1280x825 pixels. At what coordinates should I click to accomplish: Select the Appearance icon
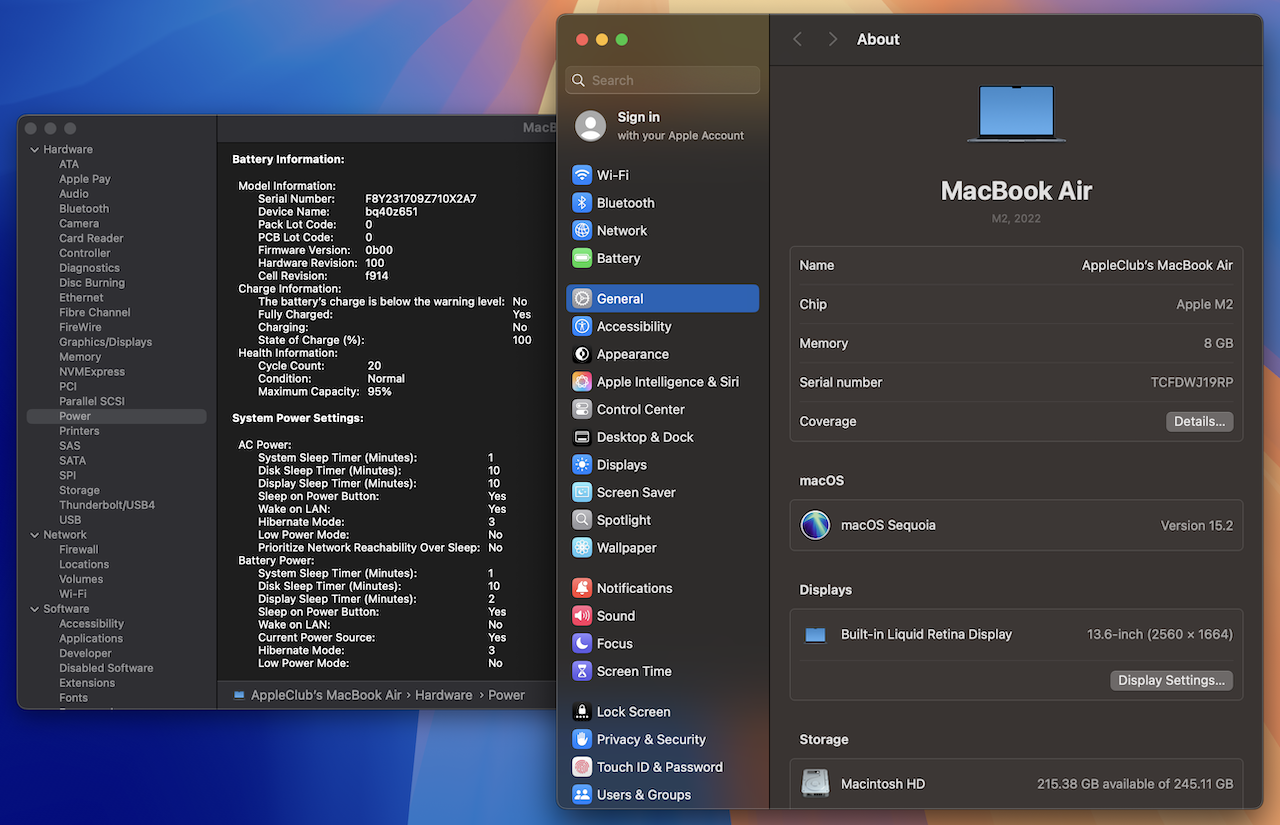click(x=582, y=354)
